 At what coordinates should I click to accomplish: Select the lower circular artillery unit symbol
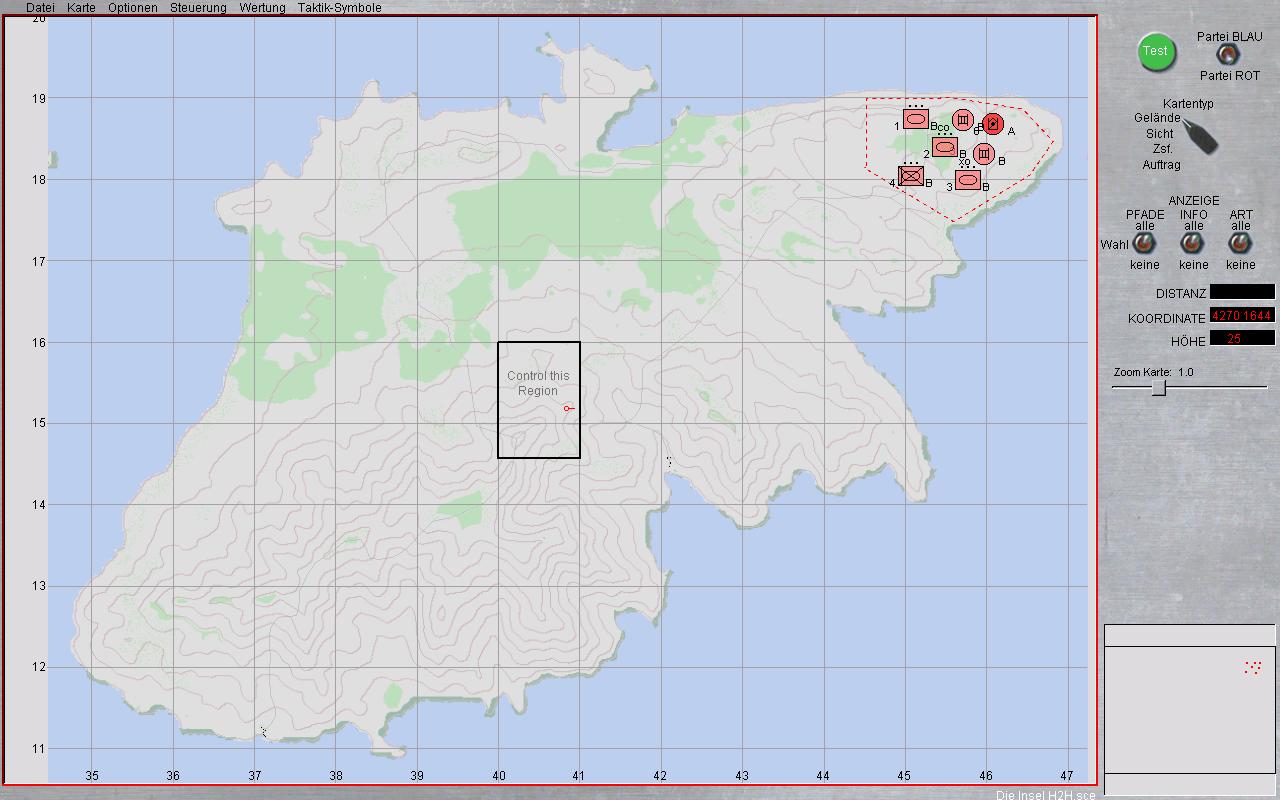(x=984, y=154)
